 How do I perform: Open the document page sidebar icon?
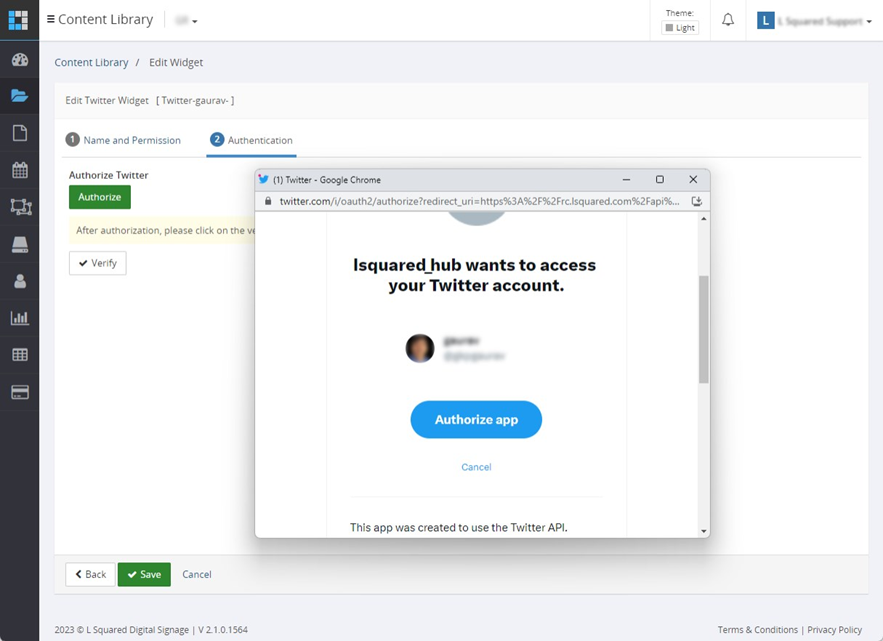[x=20, y=133]
